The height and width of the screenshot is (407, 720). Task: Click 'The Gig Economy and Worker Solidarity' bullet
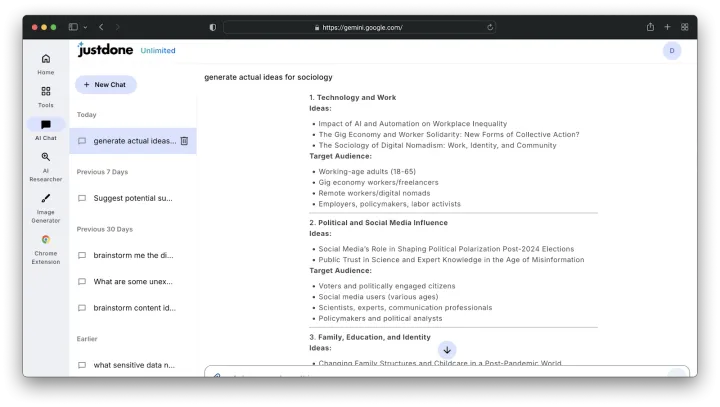449,135
